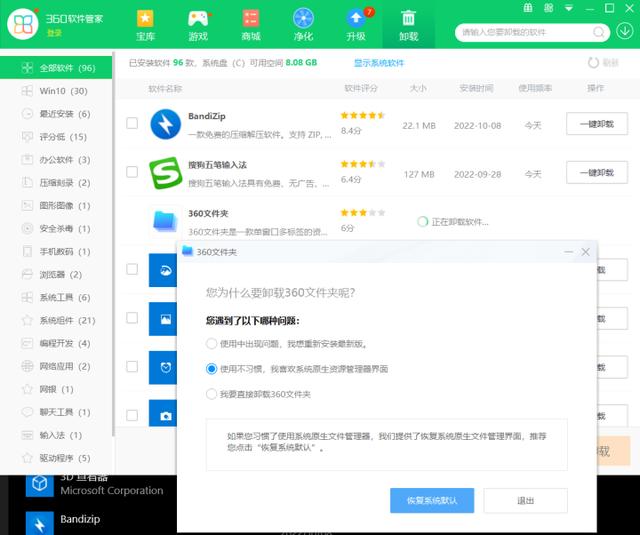Screen dimensions: 640x535
Task: Select the 编程开发 (4) category
Action: pos(56,343)
